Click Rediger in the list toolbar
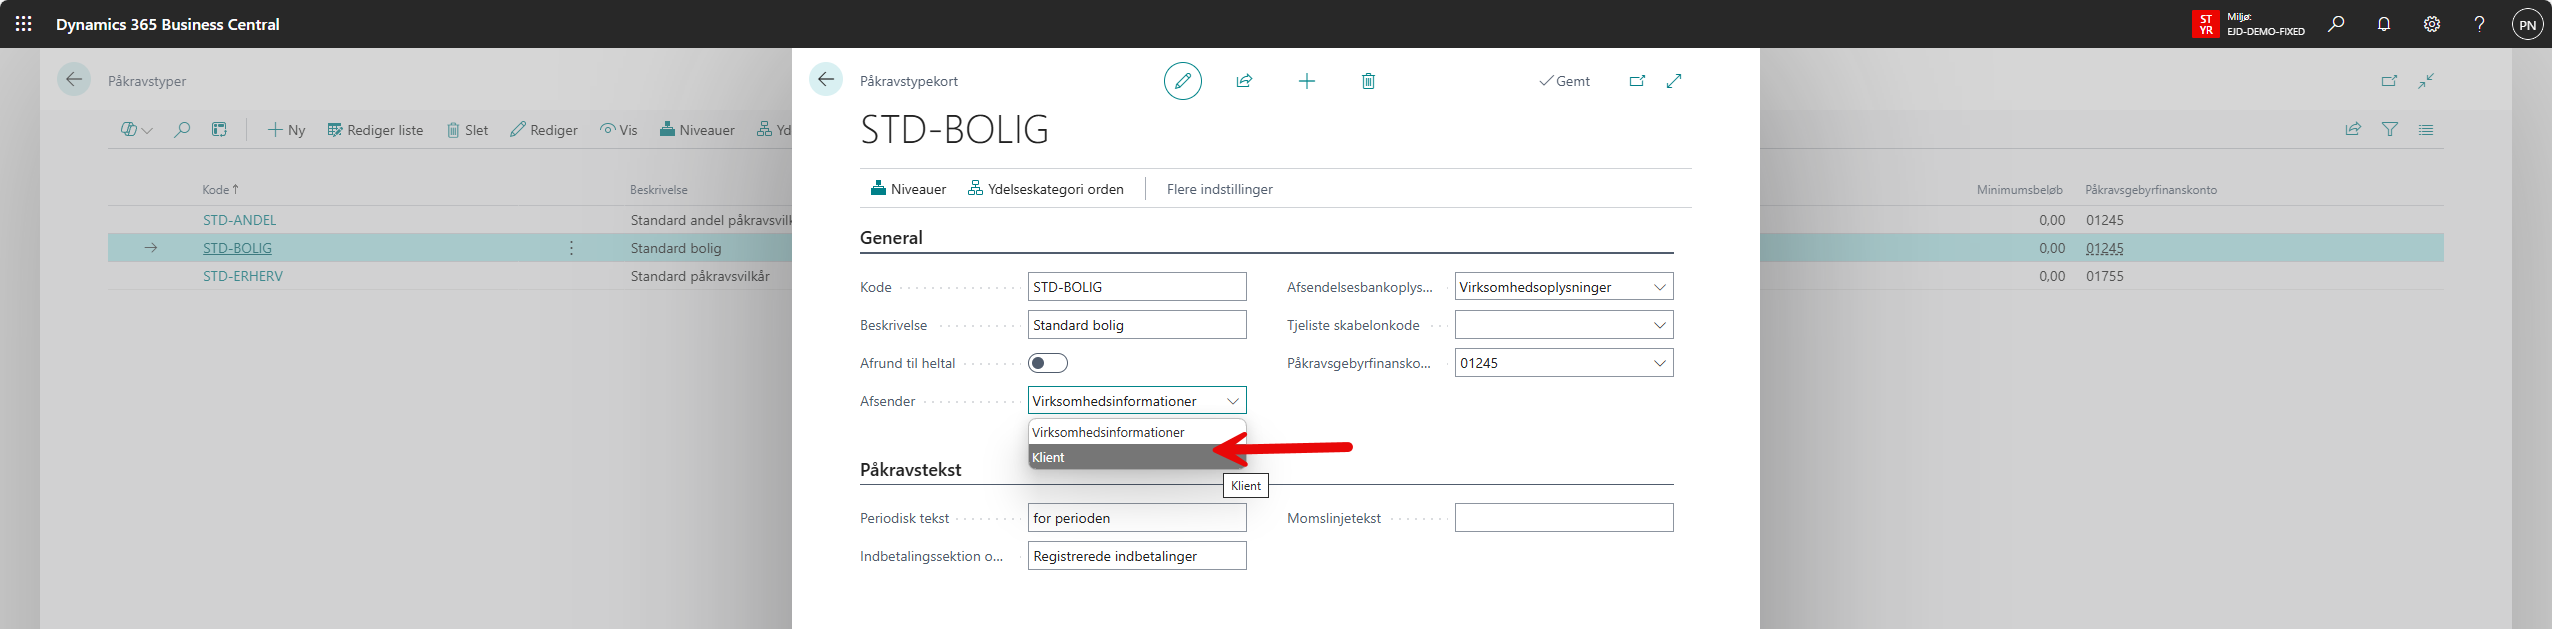The height and width of the screenshot is (629, 2552). click(x=544, y=130)
